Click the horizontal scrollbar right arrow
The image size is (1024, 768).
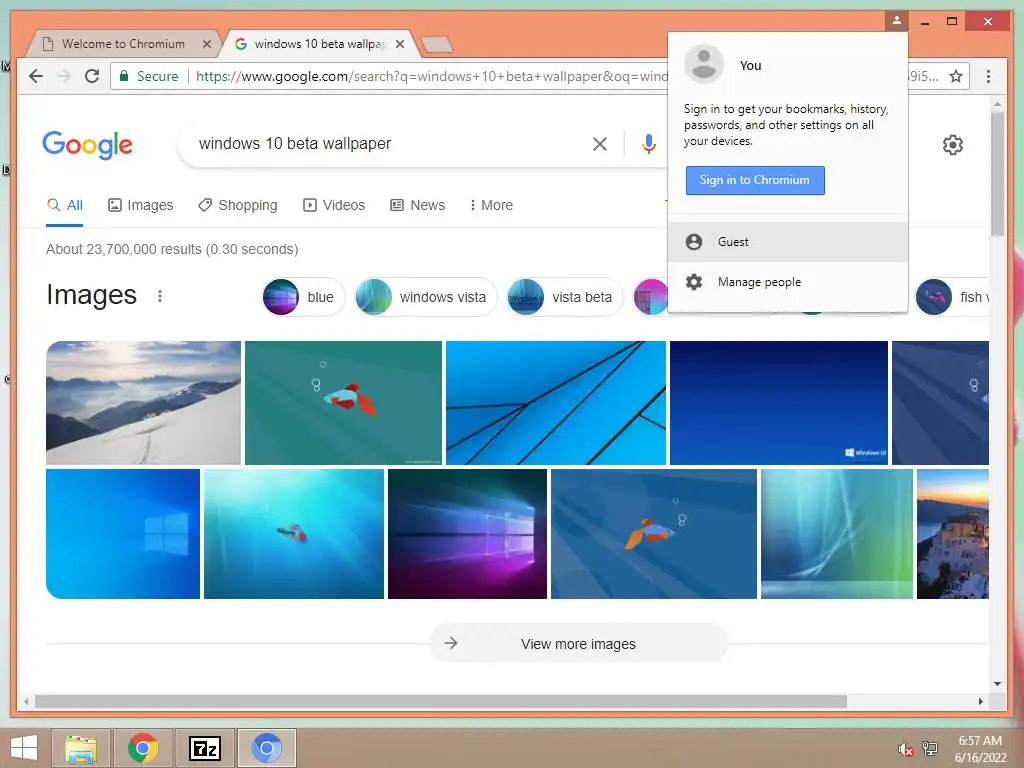981,701
